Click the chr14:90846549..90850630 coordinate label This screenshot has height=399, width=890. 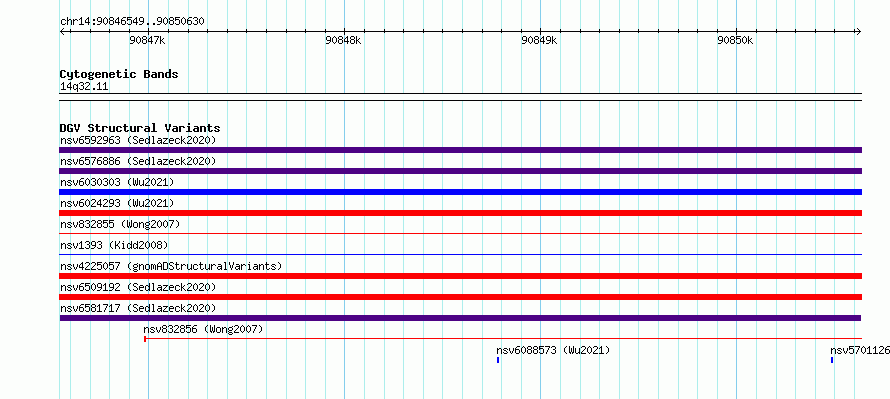pyautogui.click(x=132, y=22)
